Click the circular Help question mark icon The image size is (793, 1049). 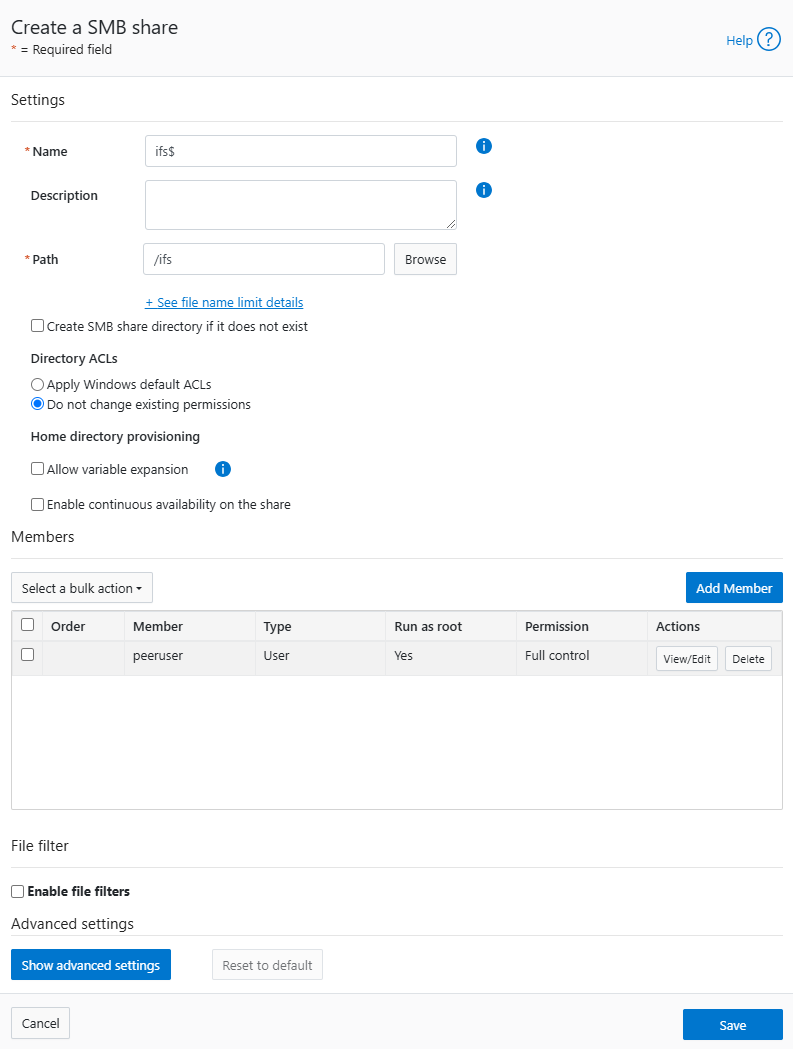(769, 39)
